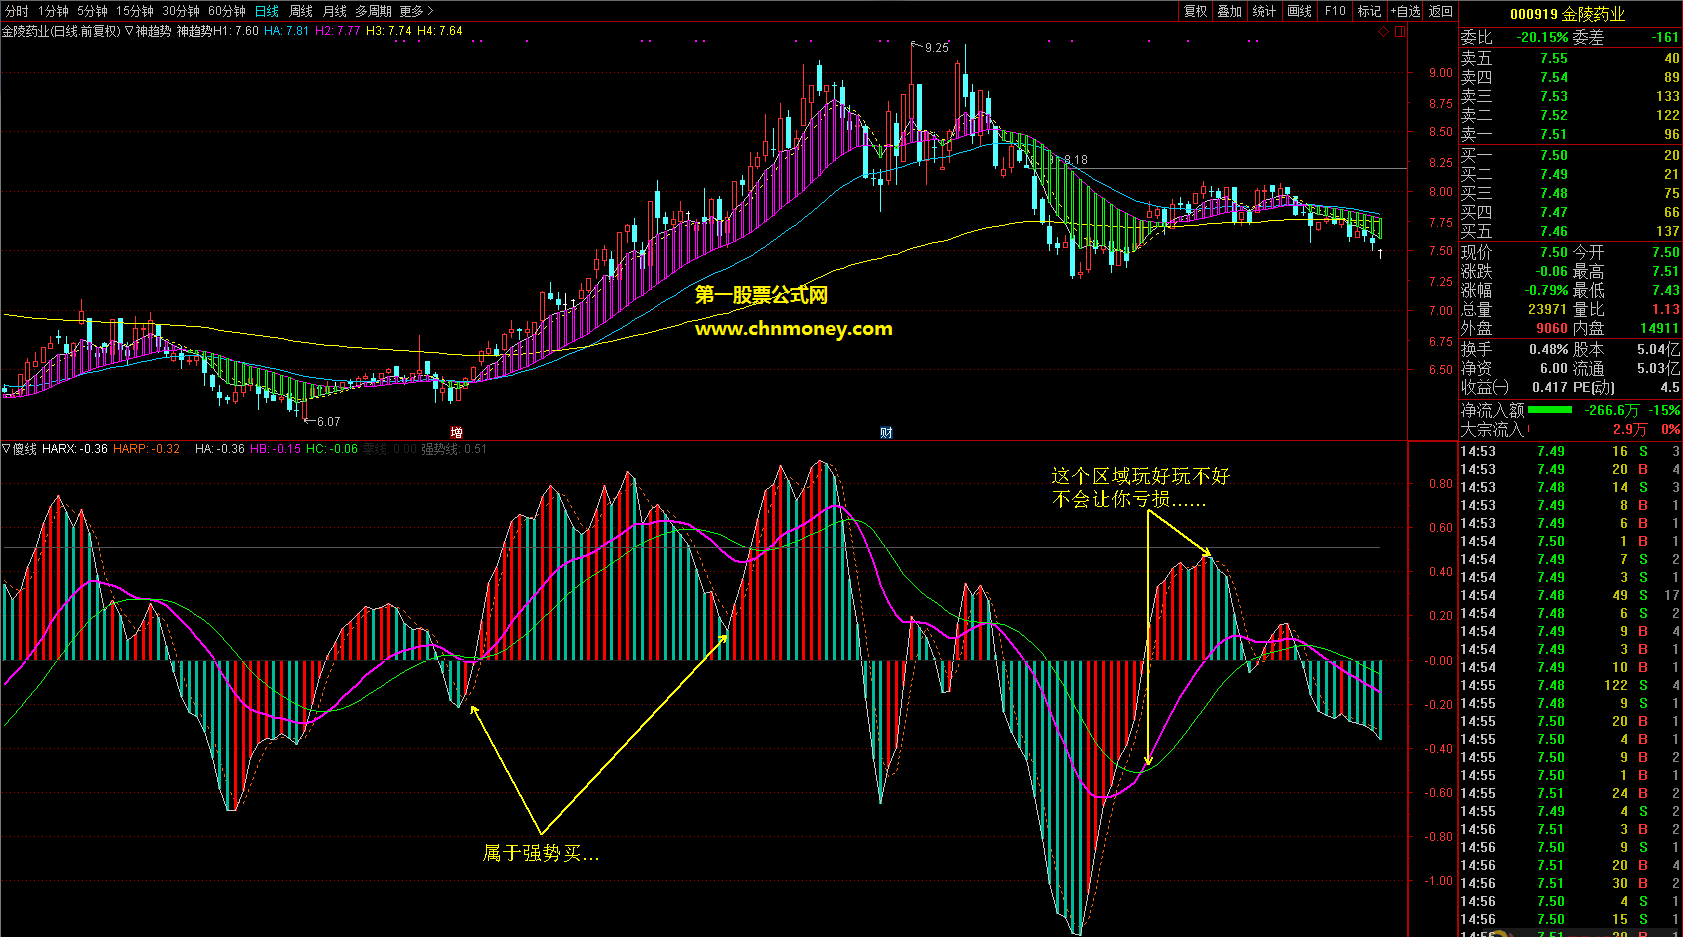Open the 画线 drawing tools
Image resolution: width=1683 pixels, height=937 pixels.
pyautogui.click(x=1299, y=11)
